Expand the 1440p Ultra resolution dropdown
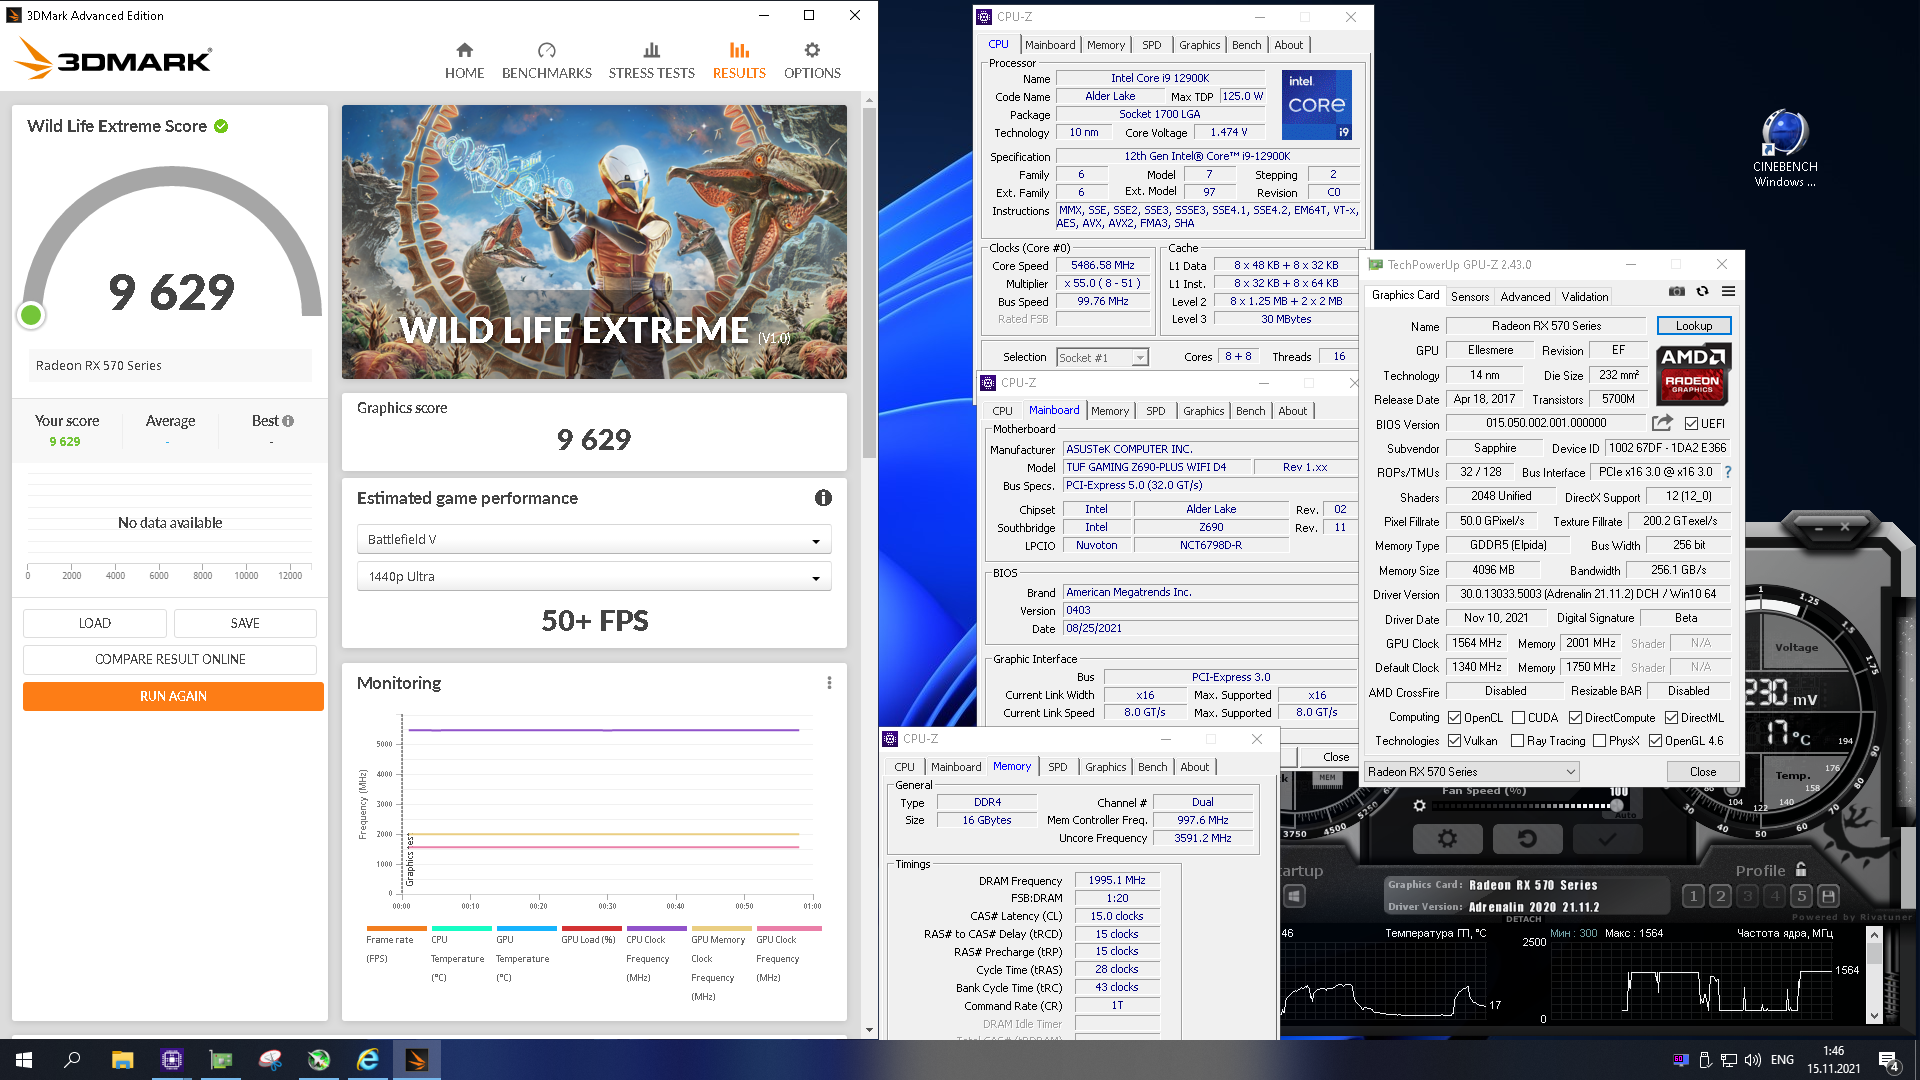The width and height of the screenshot is (1920, 1080). pos(594,577)
